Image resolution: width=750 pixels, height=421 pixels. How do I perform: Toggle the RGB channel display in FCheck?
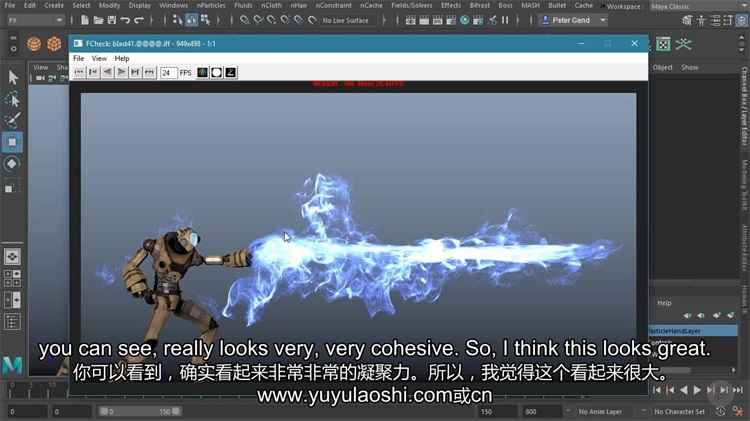coord(202,72)
